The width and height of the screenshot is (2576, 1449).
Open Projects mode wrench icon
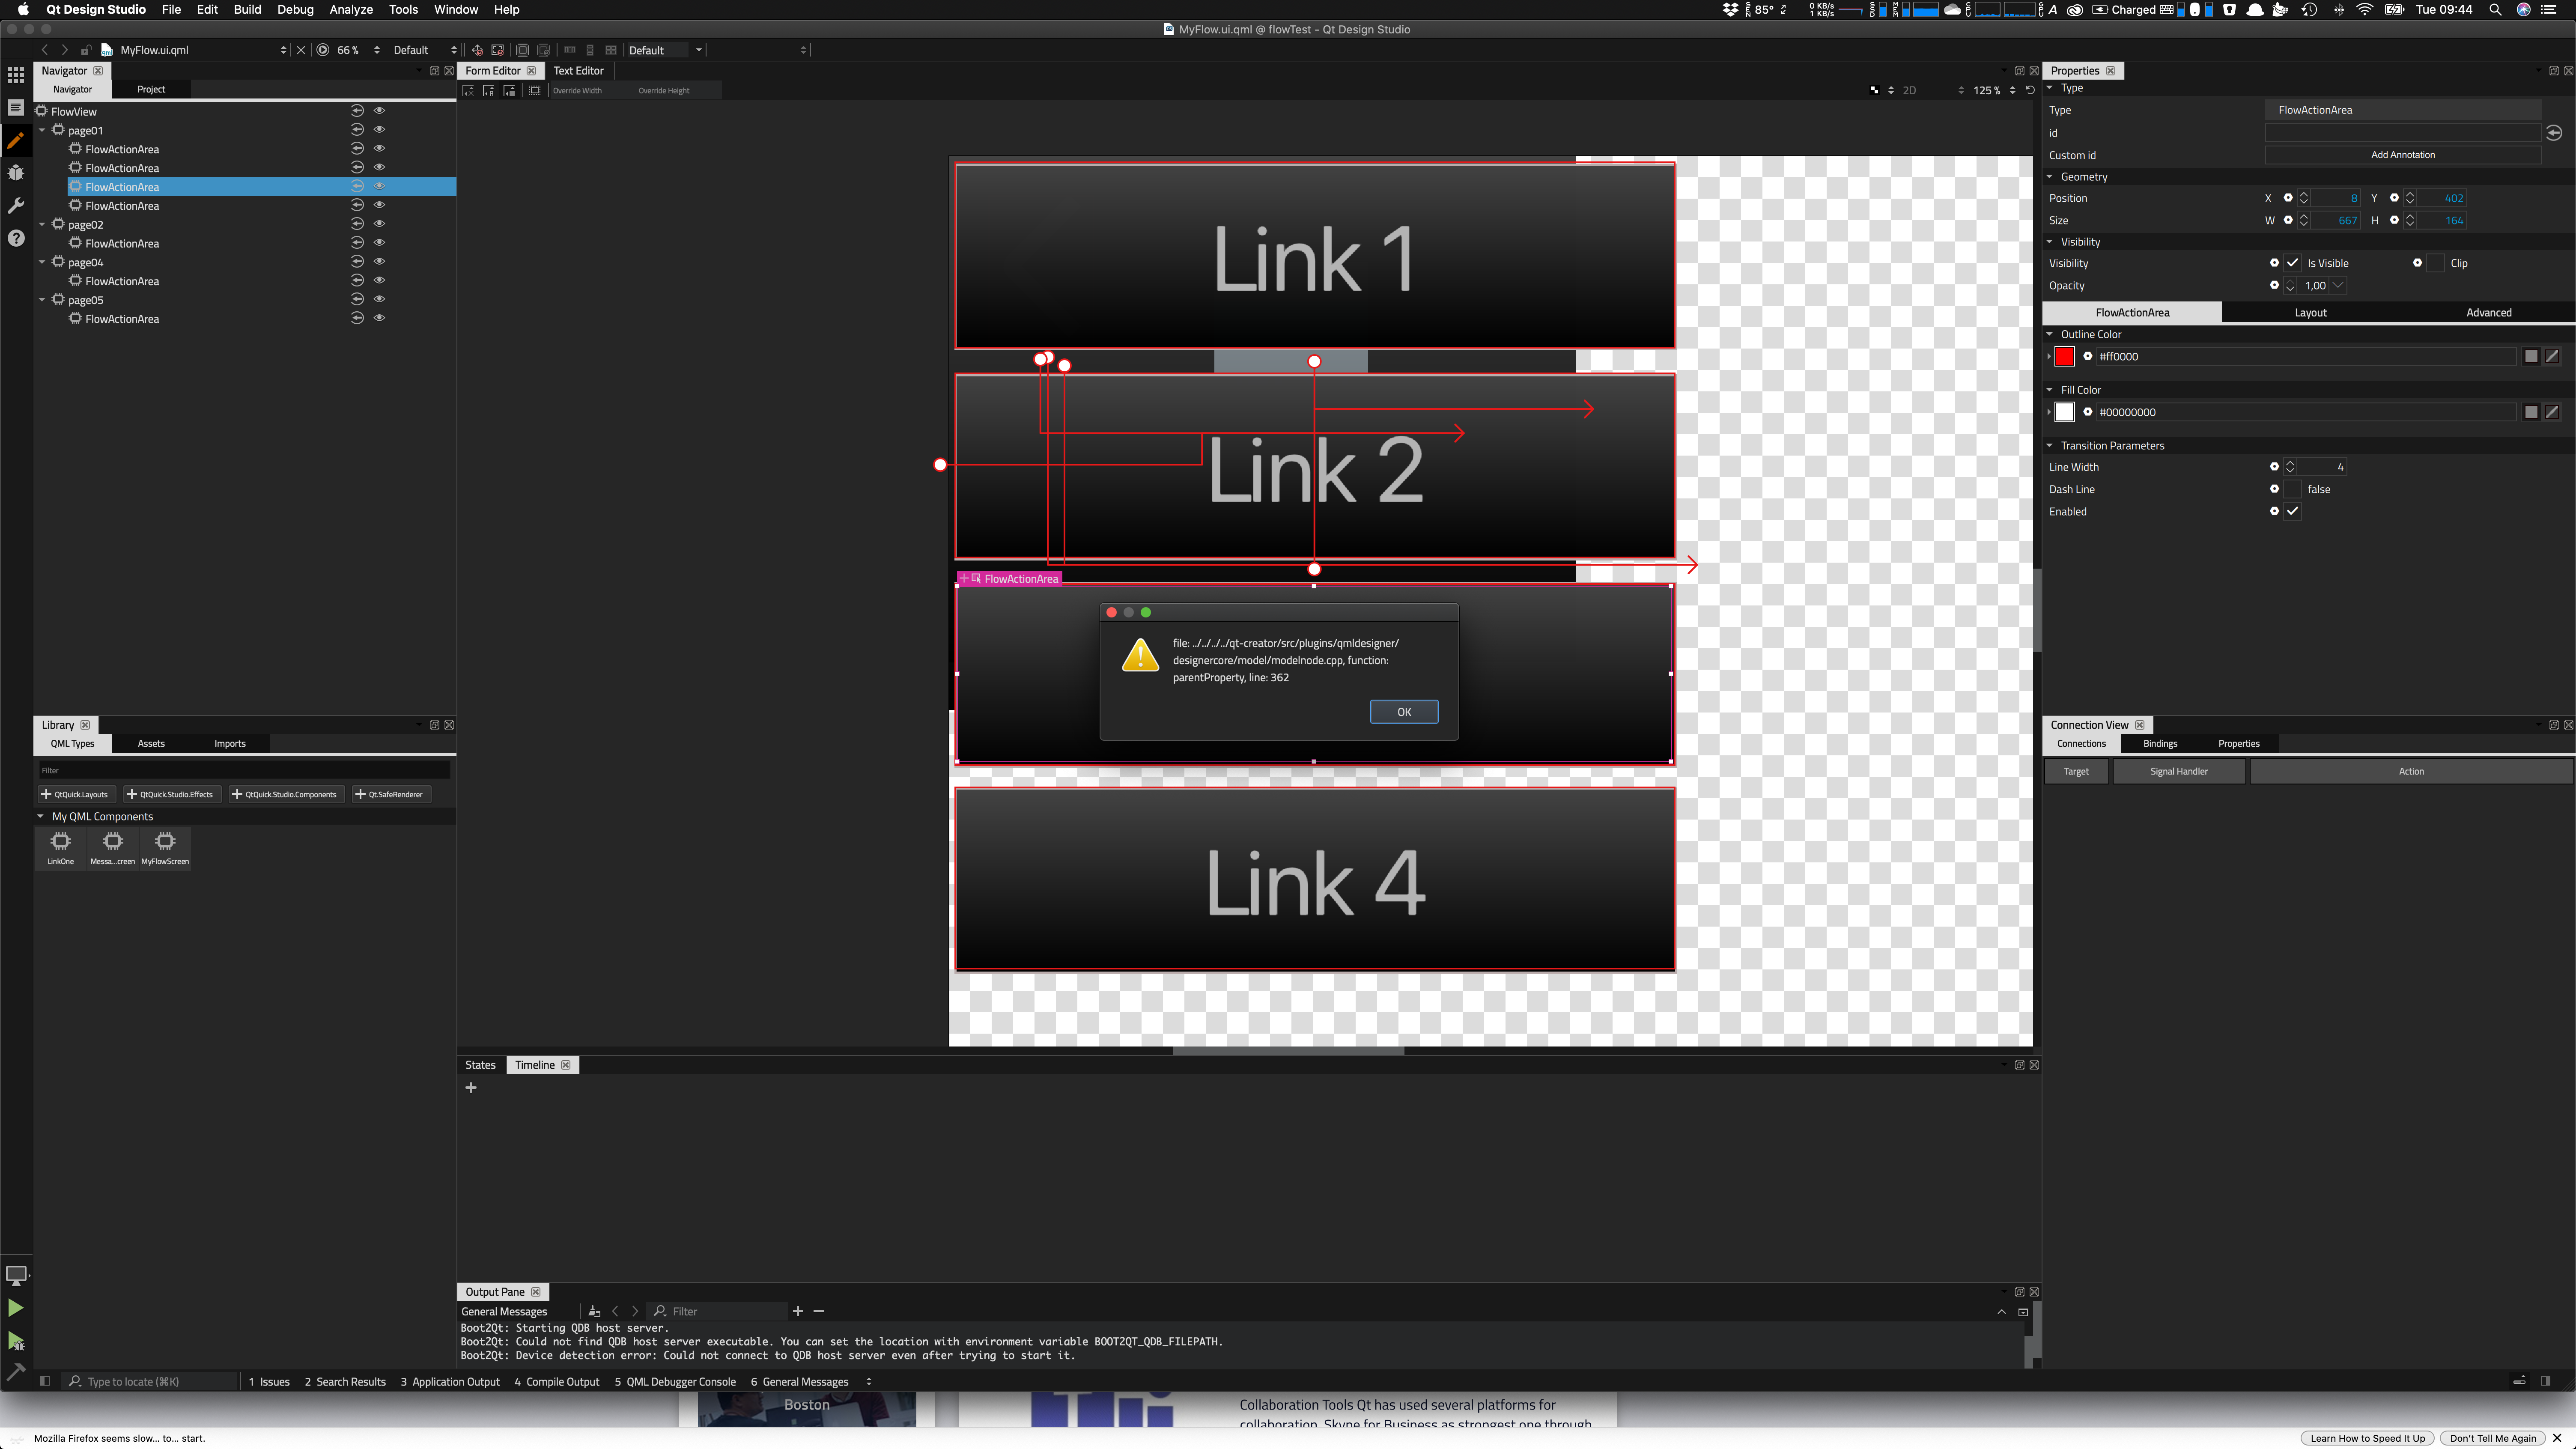16,205
